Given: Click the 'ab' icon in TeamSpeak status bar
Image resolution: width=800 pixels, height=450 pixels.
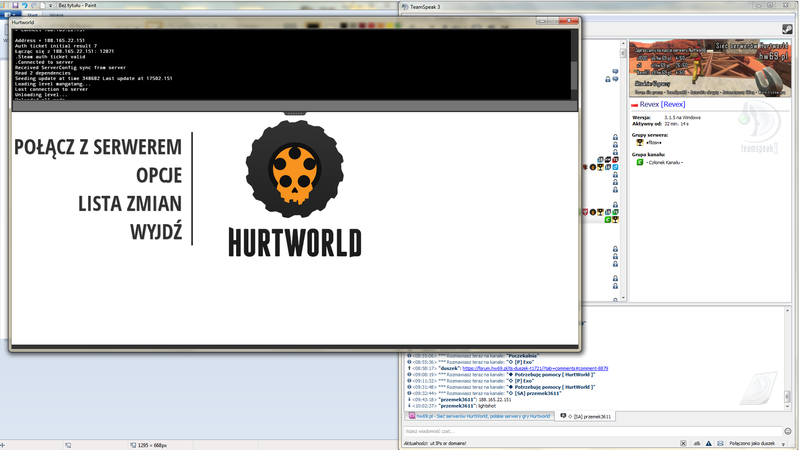Looking at the screenshot, I should 696,443.
